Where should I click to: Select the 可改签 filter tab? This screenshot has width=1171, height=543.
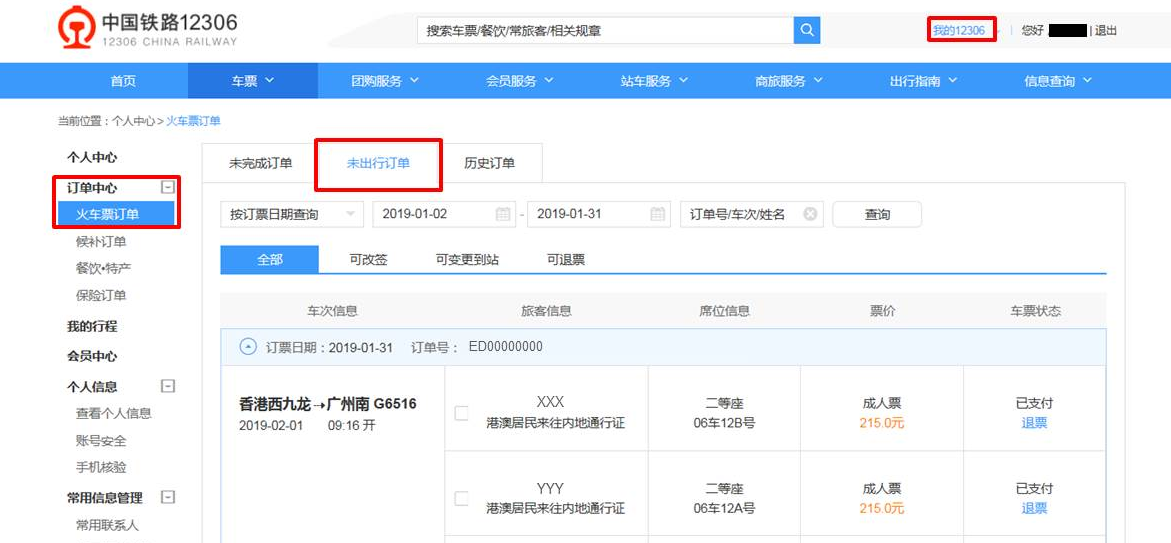(x=368, y=259)
